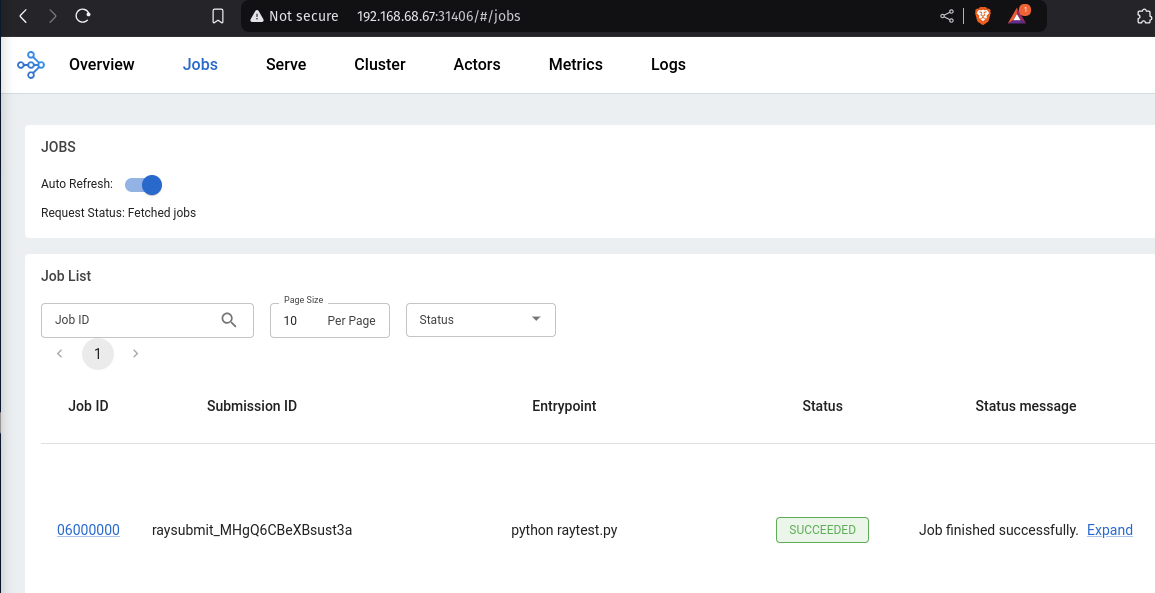1155x593 pixels.
Task: Click the bookmark icon in address bar
Action: tap(218, 16)
